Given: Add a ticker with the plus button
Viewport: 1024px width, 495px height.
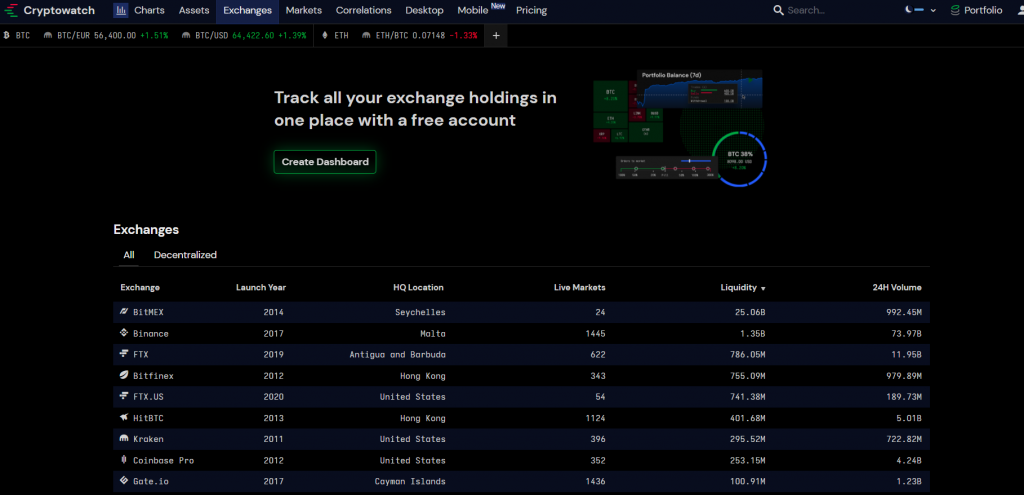Looking at the screenshot, I should pyautogui.click(x=496, y=35).
